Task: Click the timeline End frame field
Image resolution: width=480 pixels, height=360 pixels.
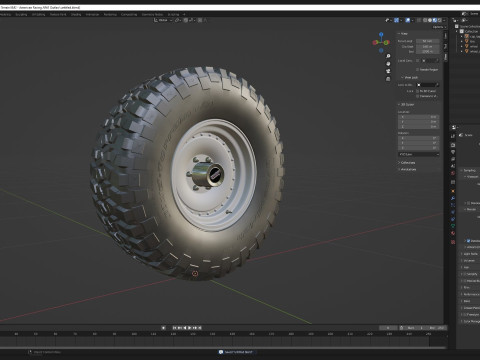Action: [x=436, y=328]
